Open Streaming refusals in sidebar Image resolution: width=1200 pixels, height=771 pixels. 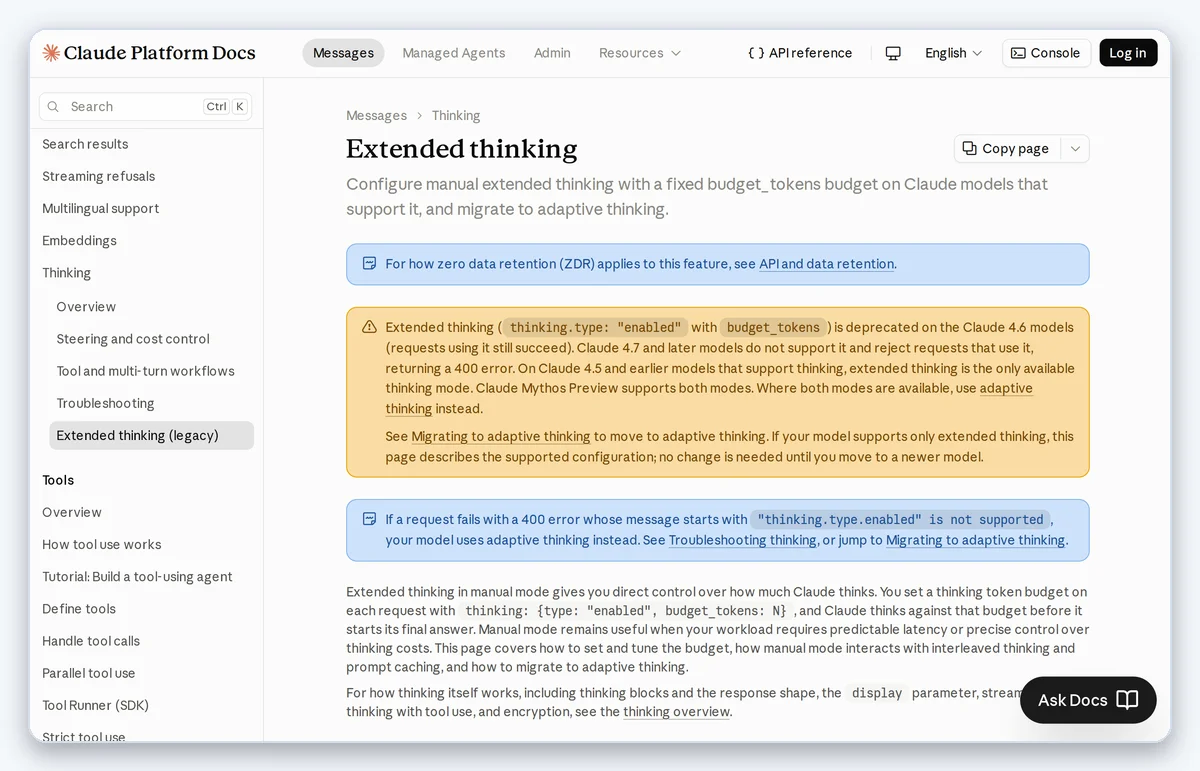(99, 176)
